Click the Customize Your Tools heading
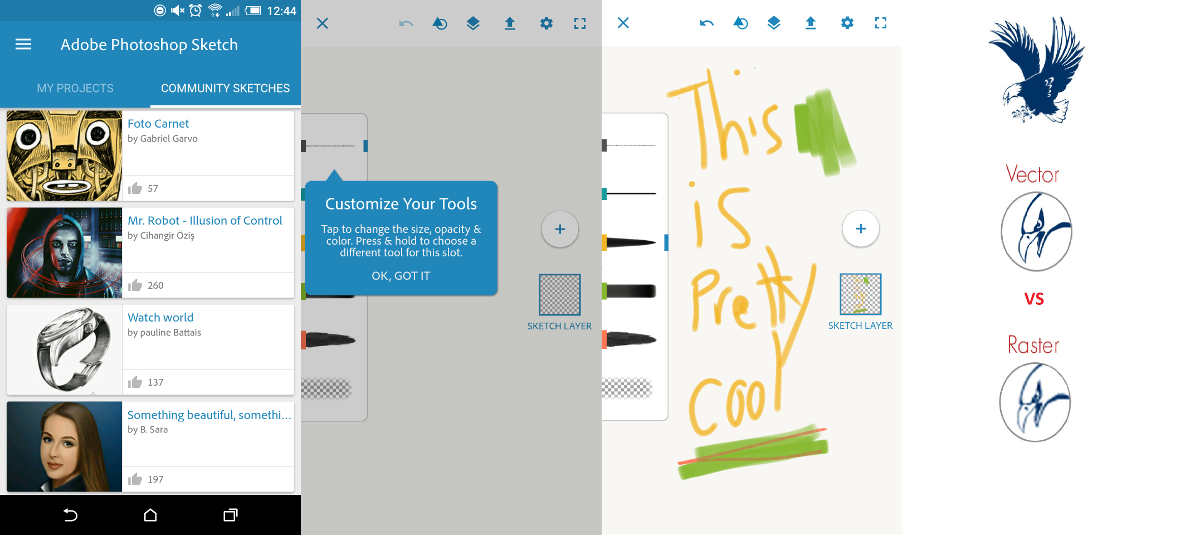This screenshot has width=1200, height=535. tap(401, 204)
